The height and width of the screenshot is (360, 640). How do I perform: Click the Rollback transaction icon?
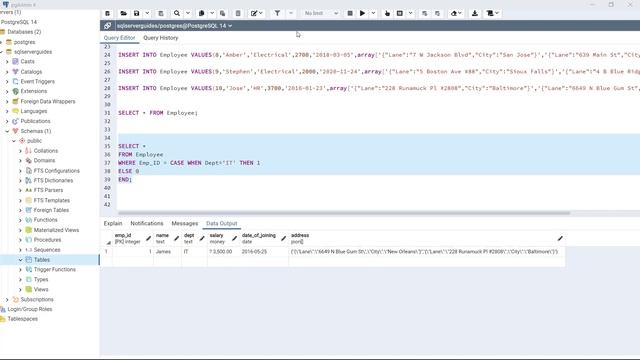pos(438,13)
